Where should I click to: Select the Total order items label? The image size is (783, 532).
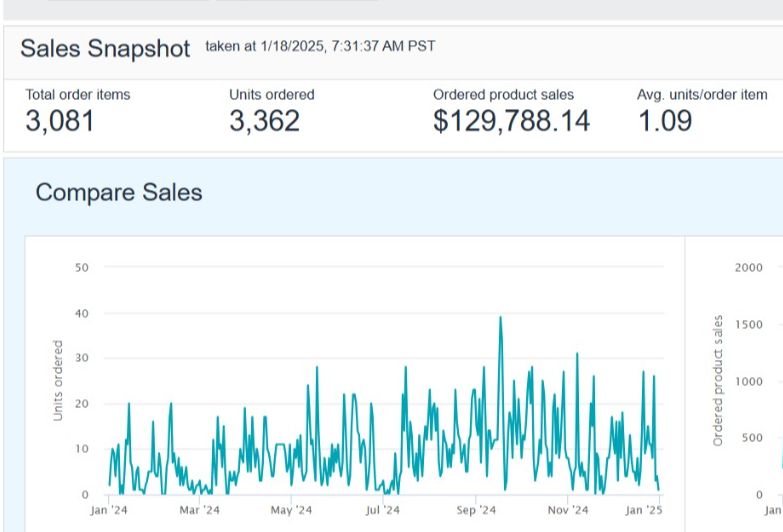(x=78, y=95)
